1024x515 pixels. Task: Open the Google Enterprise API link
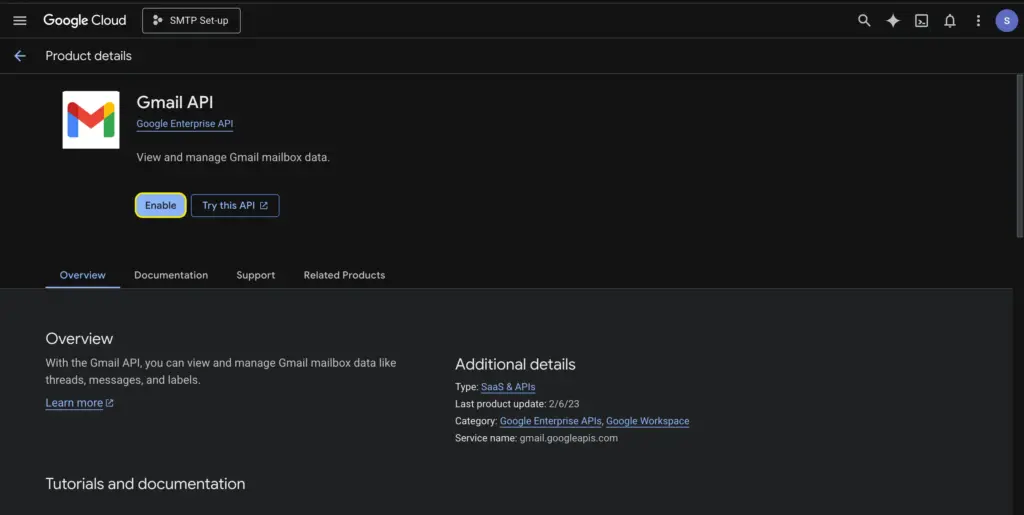click(x=185, y=124)
